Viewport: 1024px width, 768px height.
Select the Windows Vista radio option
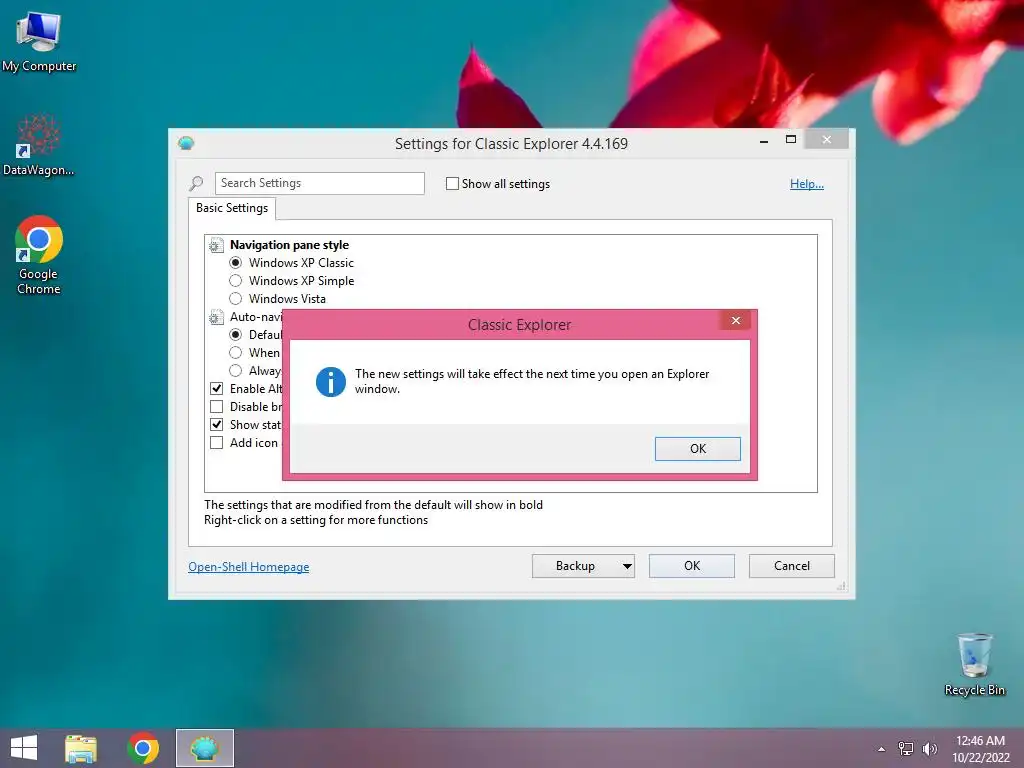(236, 298)
